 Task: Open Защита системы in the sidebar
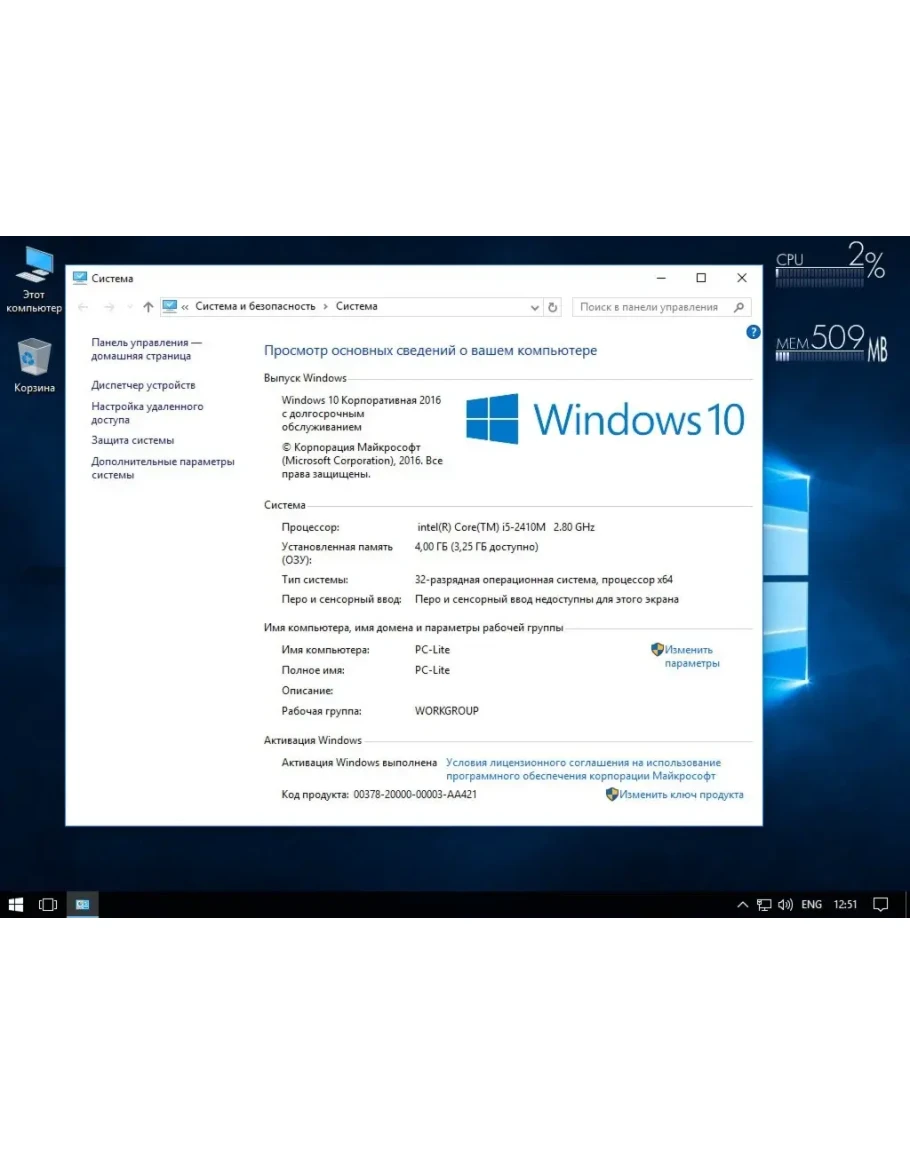[132, 440]
